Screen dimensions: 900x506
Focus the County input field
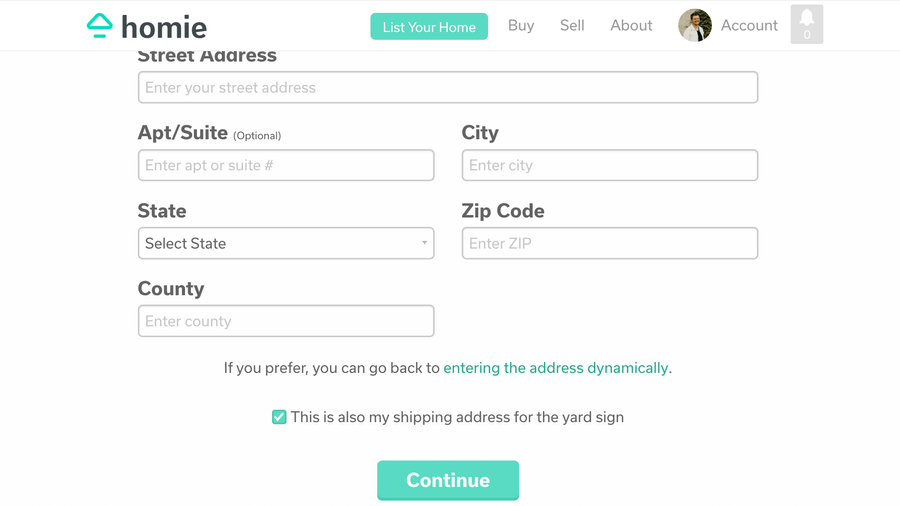click(x=285, y=321)
